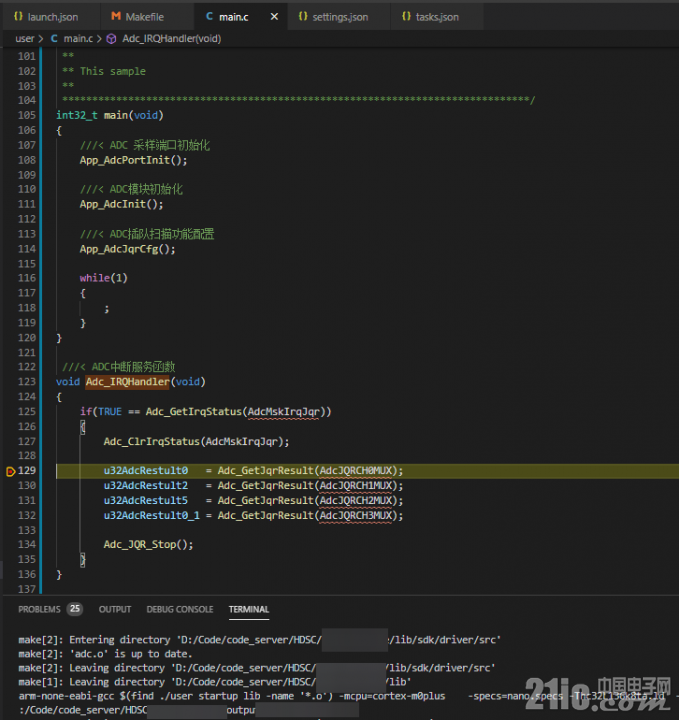Click AdcJQRCH1MUX argument on line 130
Screen dimensions: 679x720
[x=356, y=485]
